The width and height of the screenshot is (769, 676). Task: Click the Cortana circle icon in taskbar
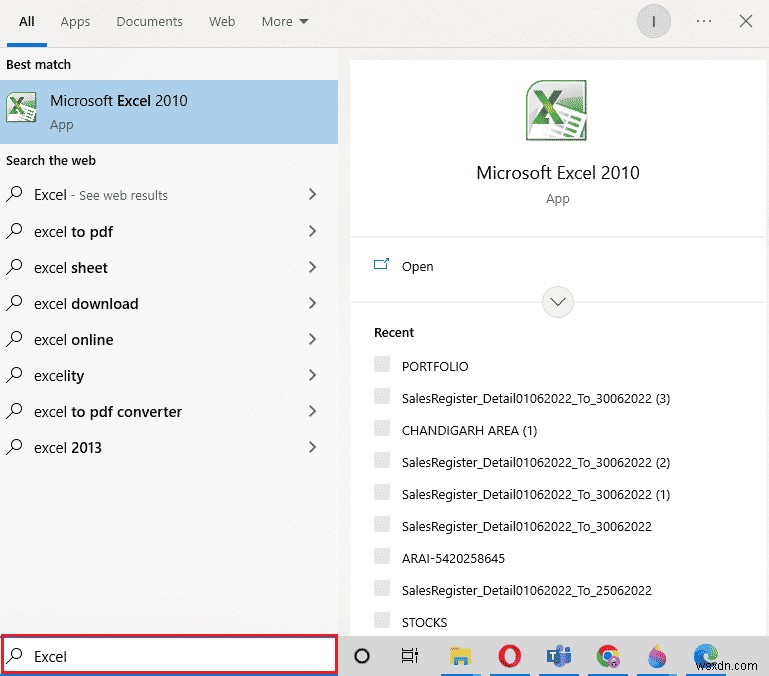point(362,656)
